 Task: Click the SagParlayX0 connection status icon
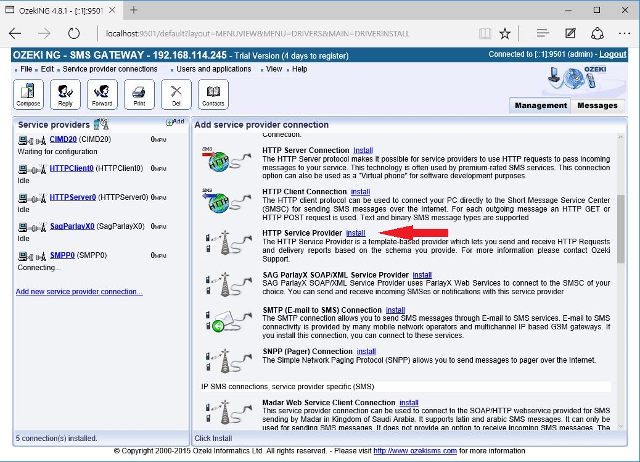click(x=32, y=227)
